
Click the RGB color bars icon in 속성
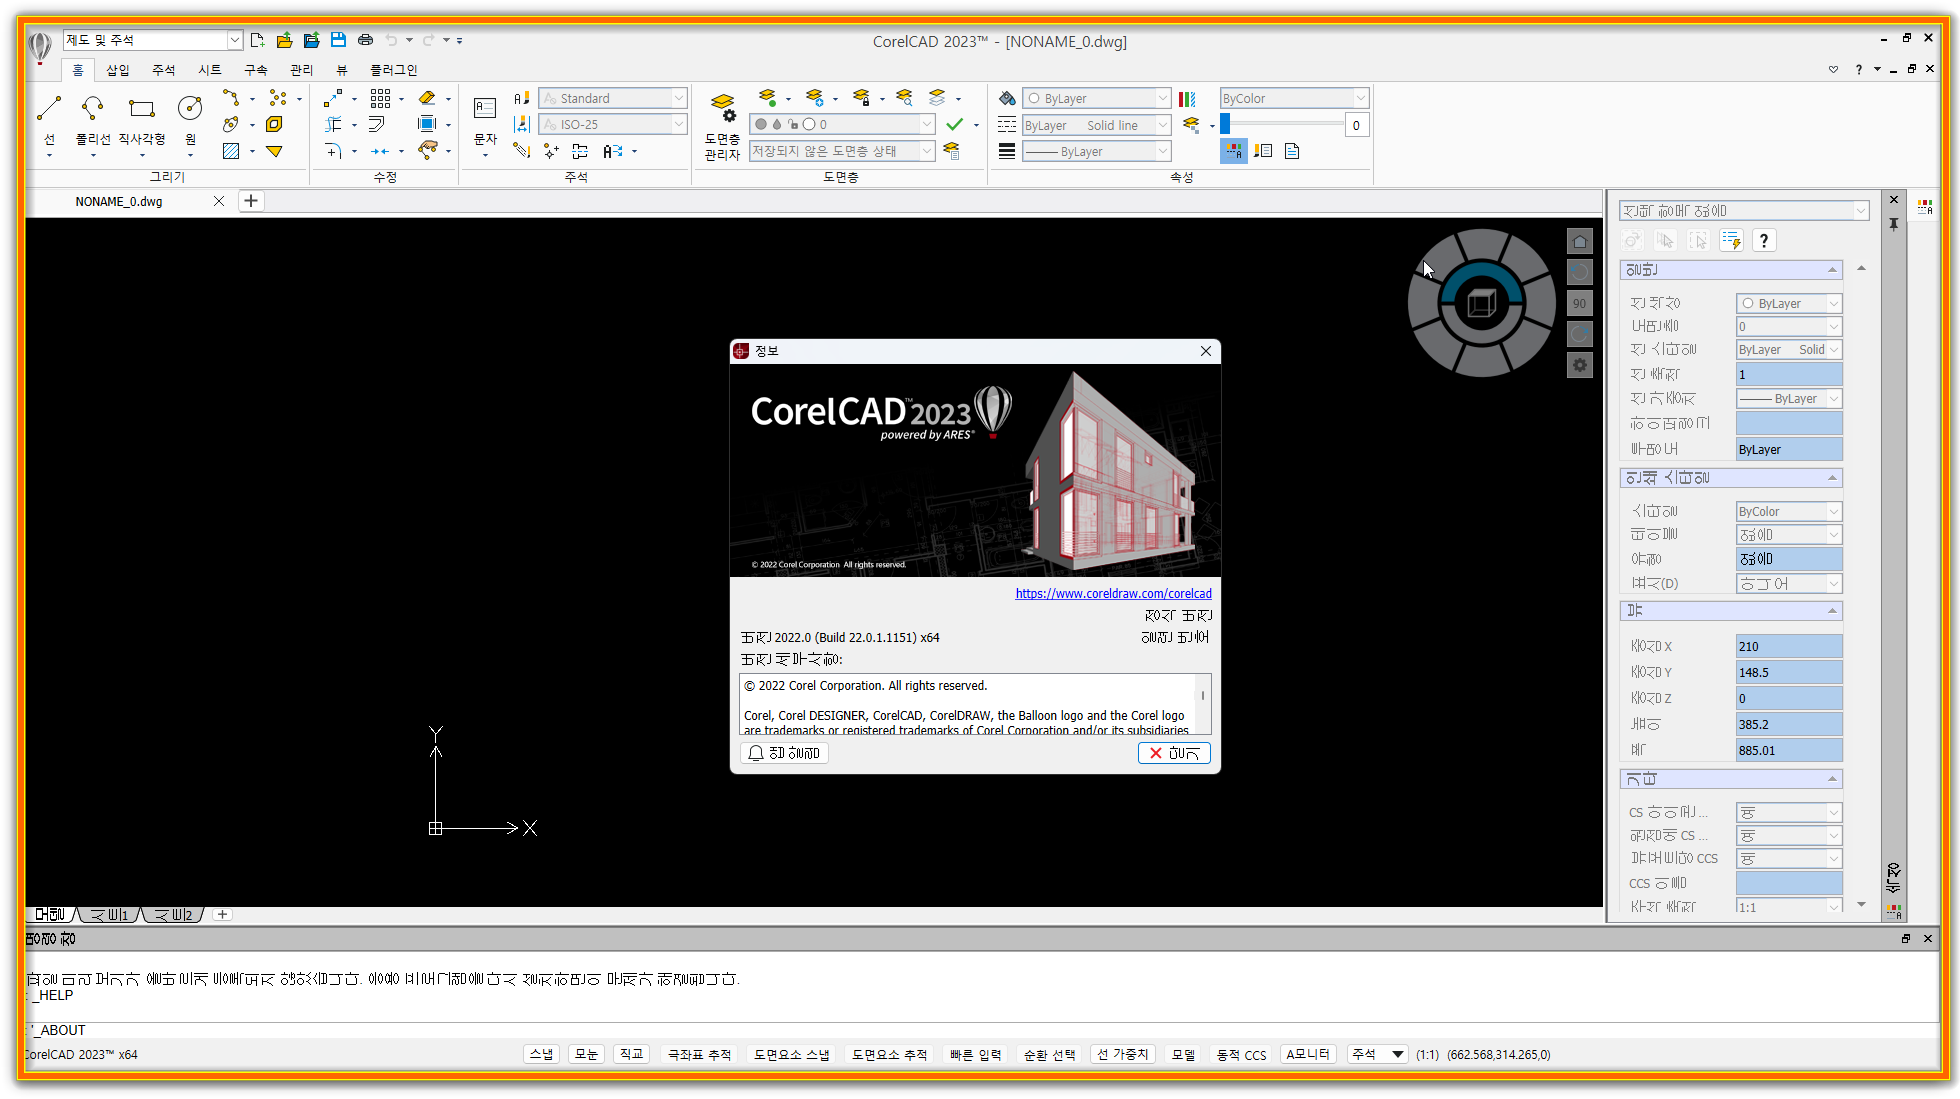pyautogui.click(x=1187, y=98)
